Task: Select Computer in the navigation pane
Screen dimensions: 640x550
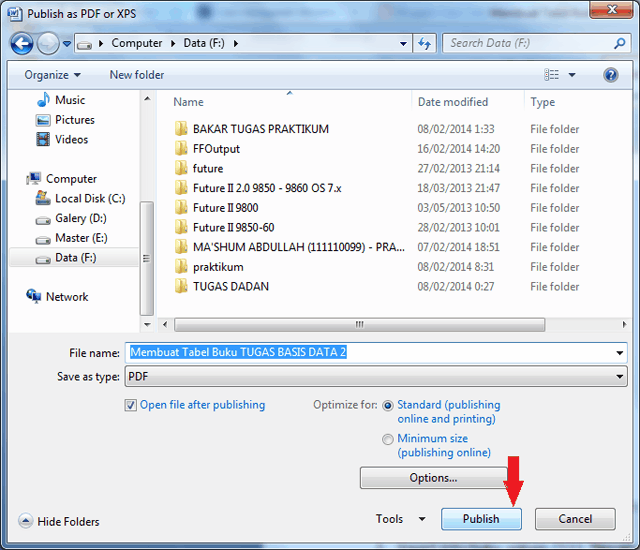Action: 71,179
